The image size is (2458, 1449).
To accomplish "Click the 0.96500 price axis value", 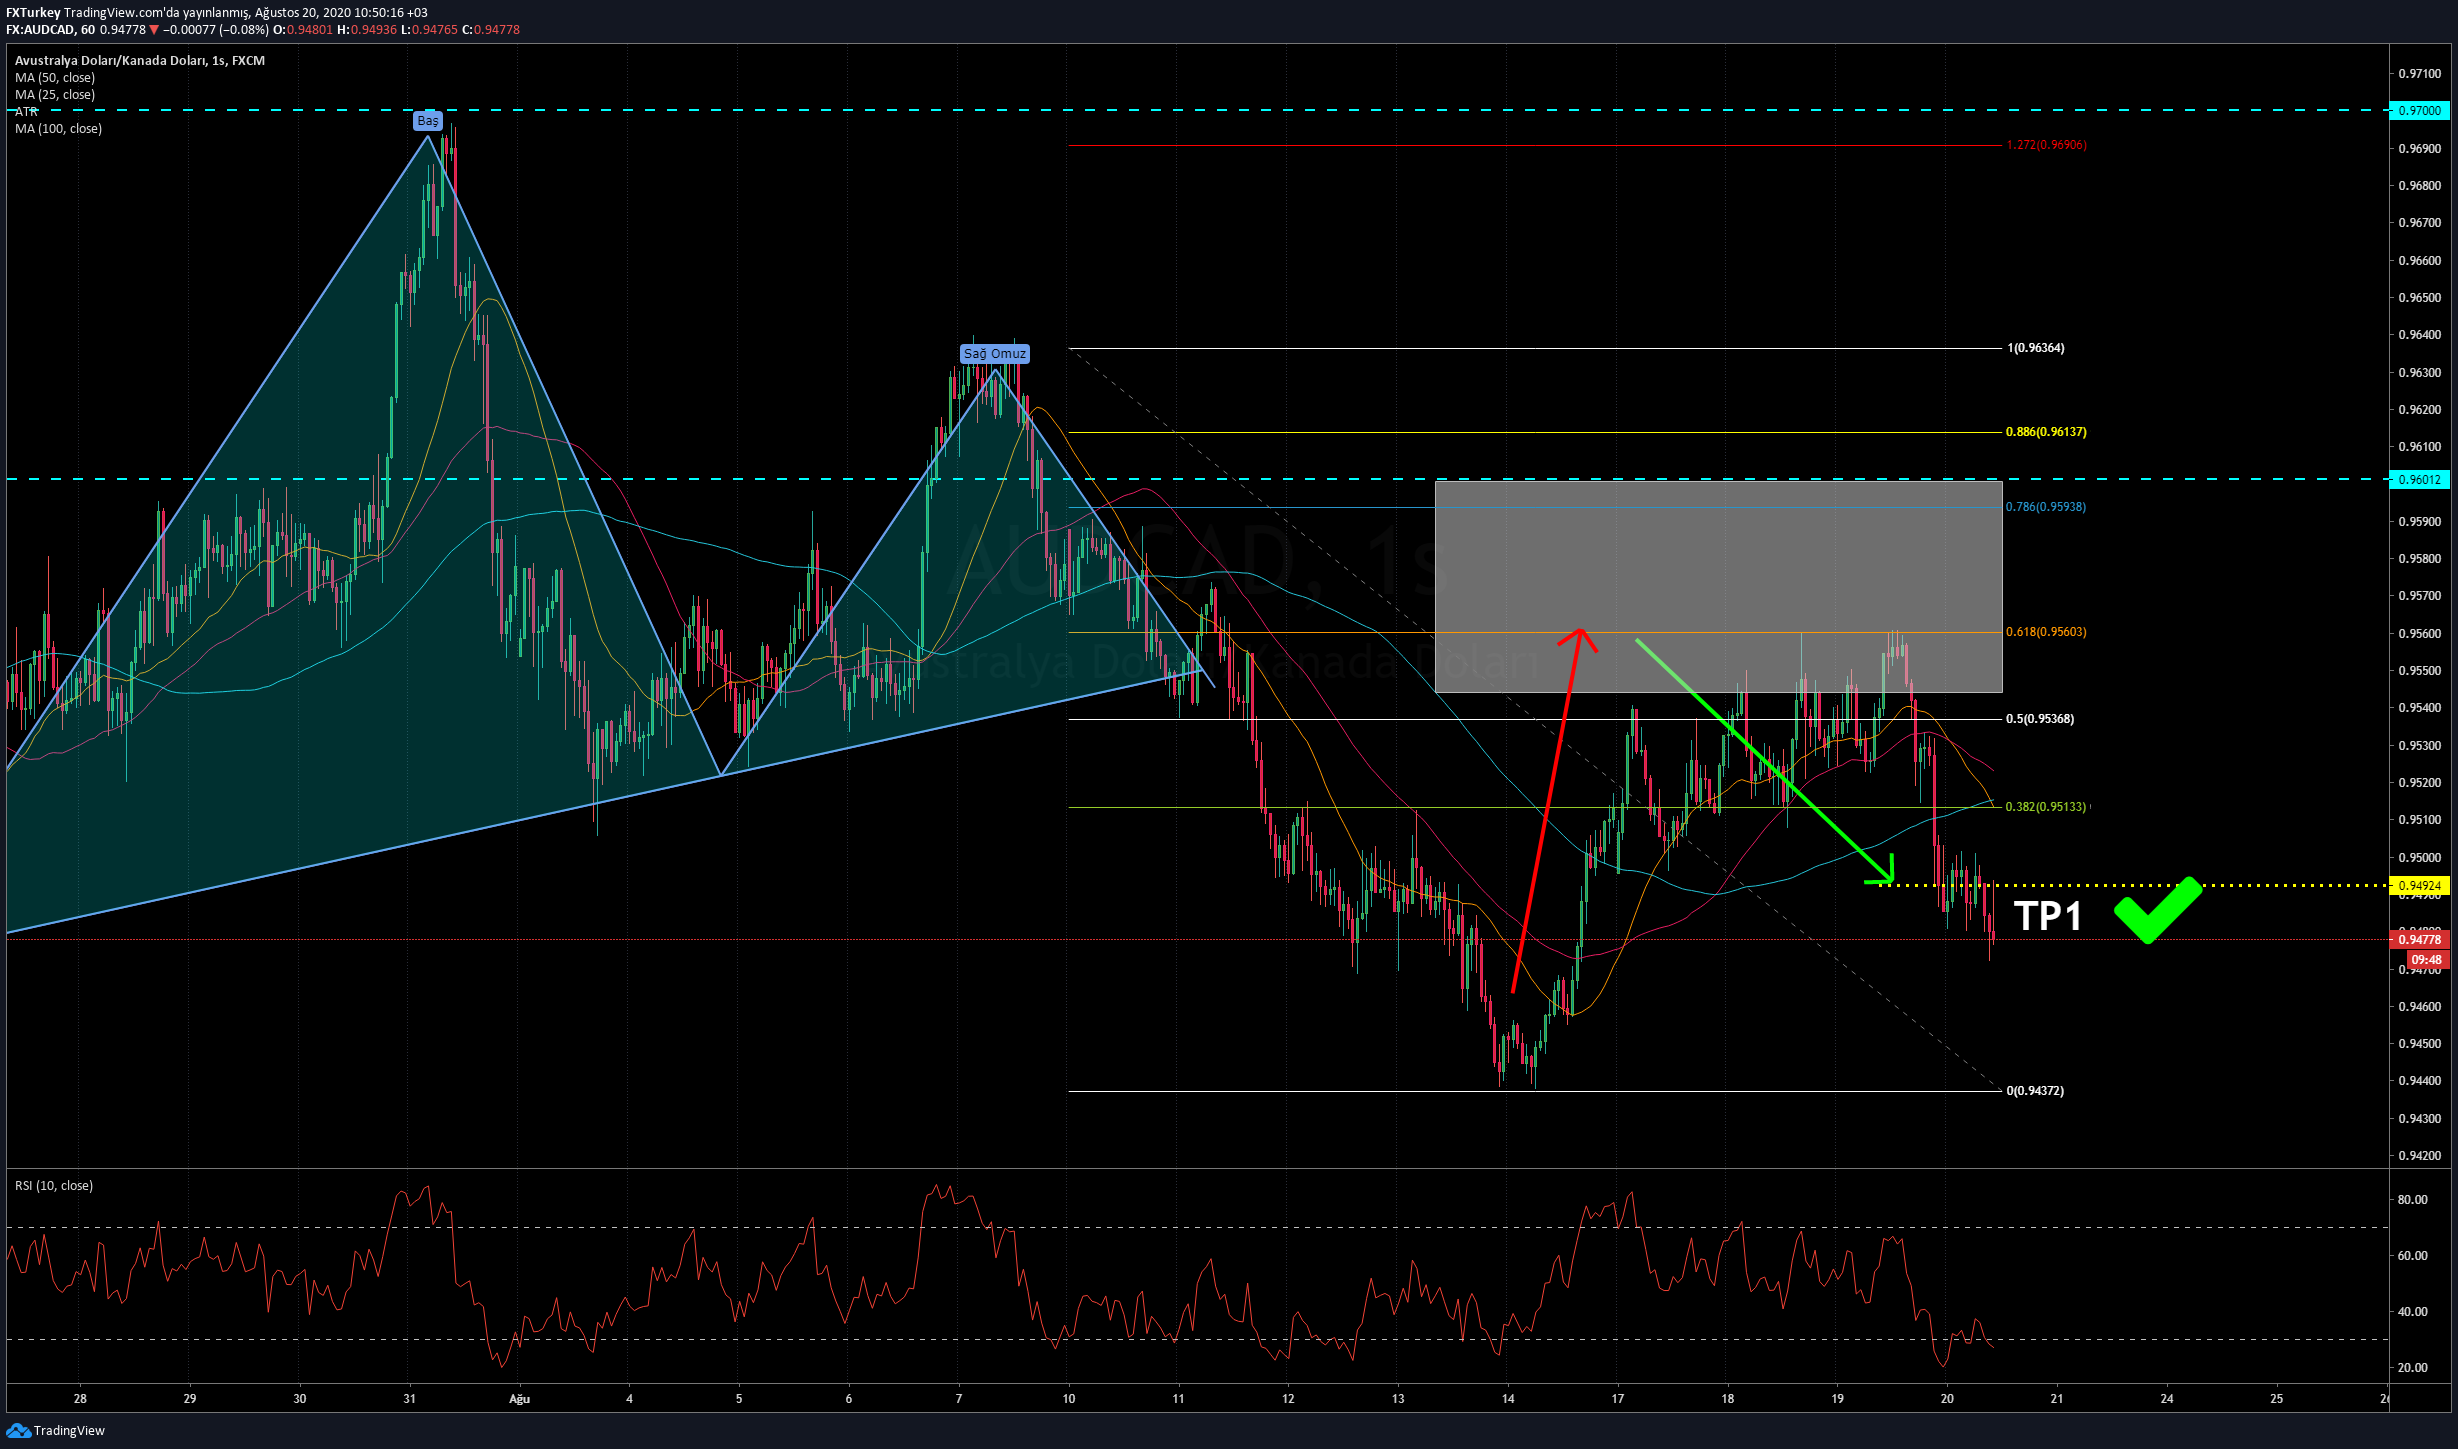I will click(2419, 298).
